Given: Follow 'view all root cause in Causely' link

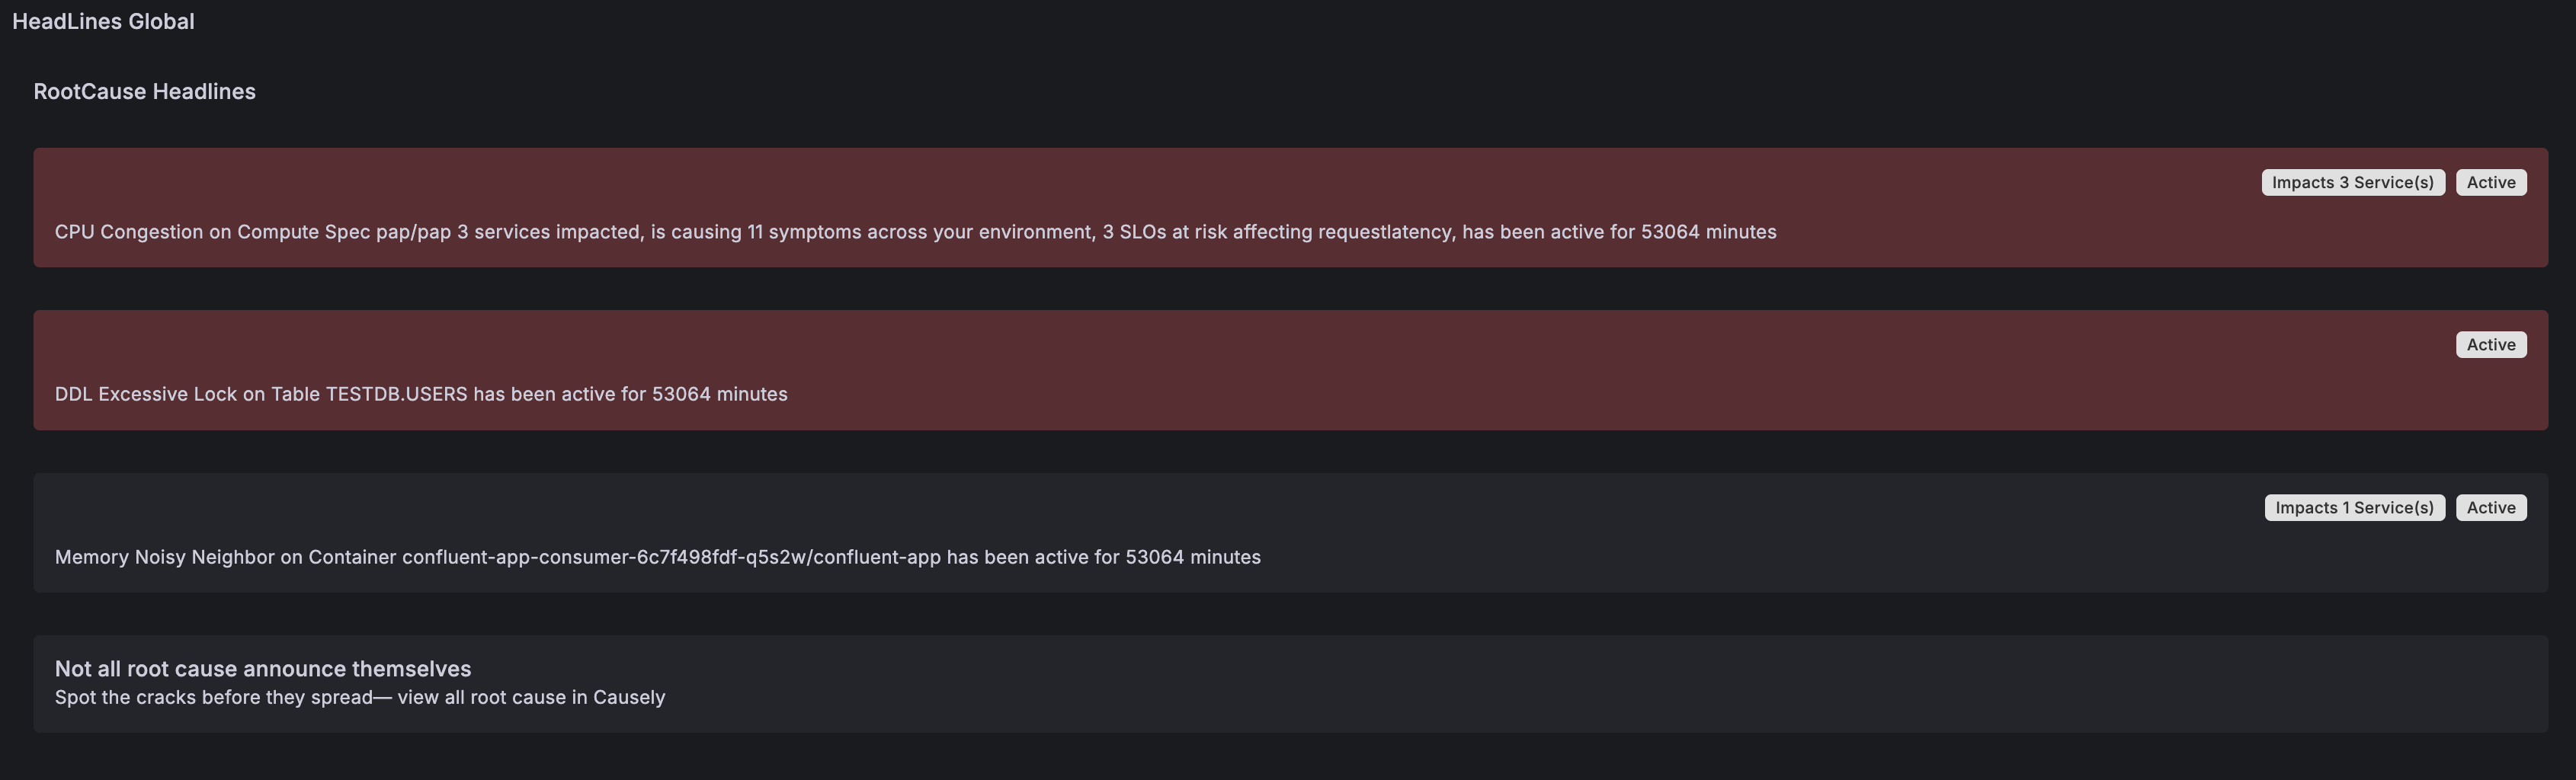Looking at the screenshot, I should 531,697.
